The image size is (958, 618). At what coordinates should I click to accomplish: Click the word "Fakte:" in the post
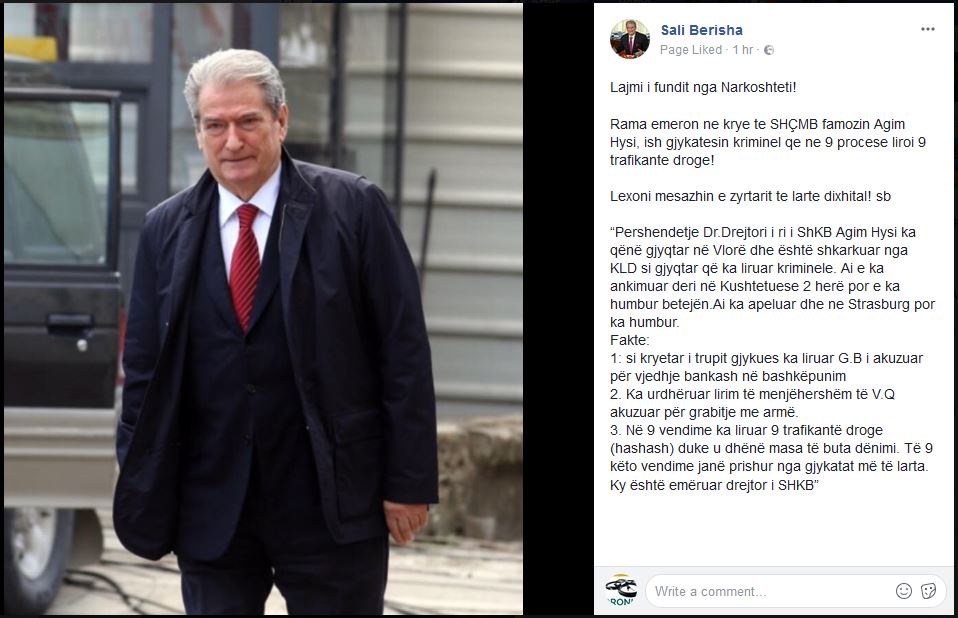[629, 341]
